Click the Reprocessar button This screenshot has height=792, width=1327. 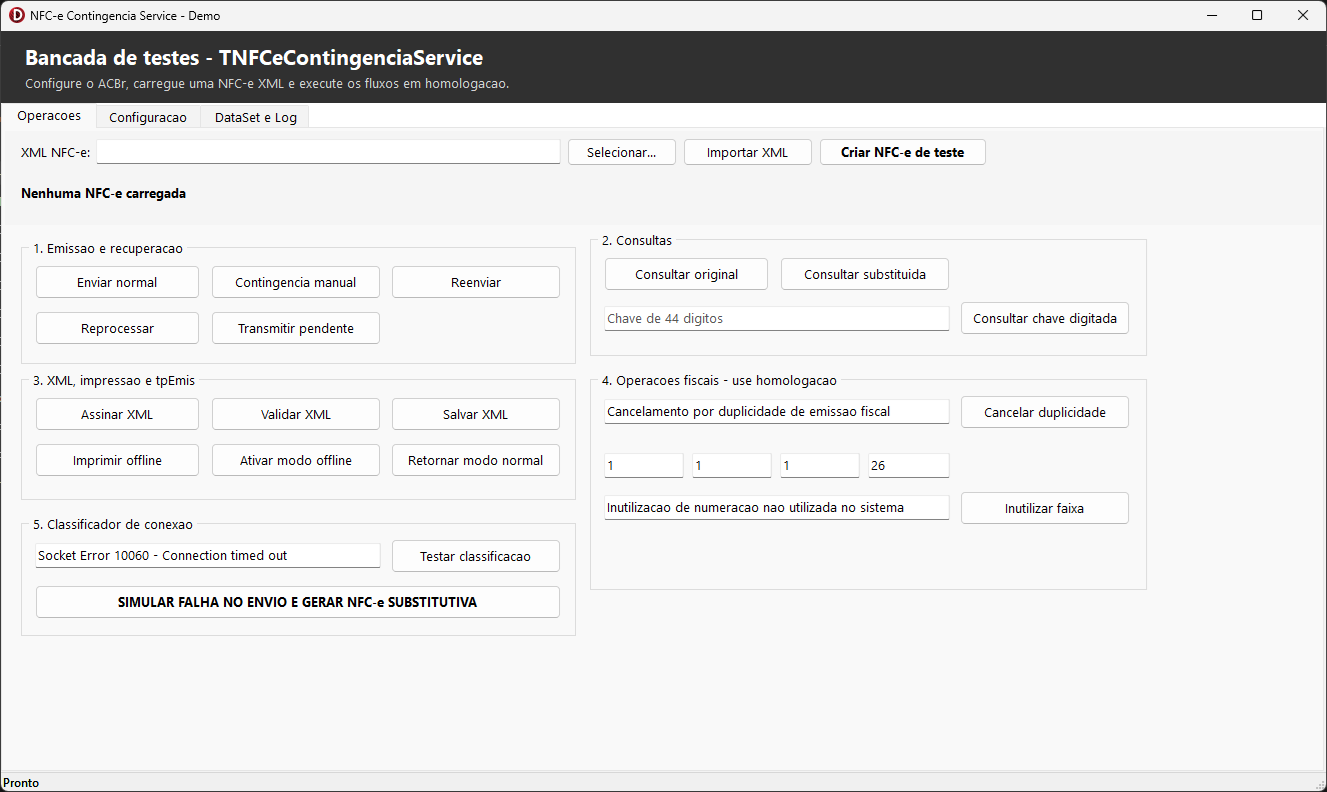coord(117,328)
